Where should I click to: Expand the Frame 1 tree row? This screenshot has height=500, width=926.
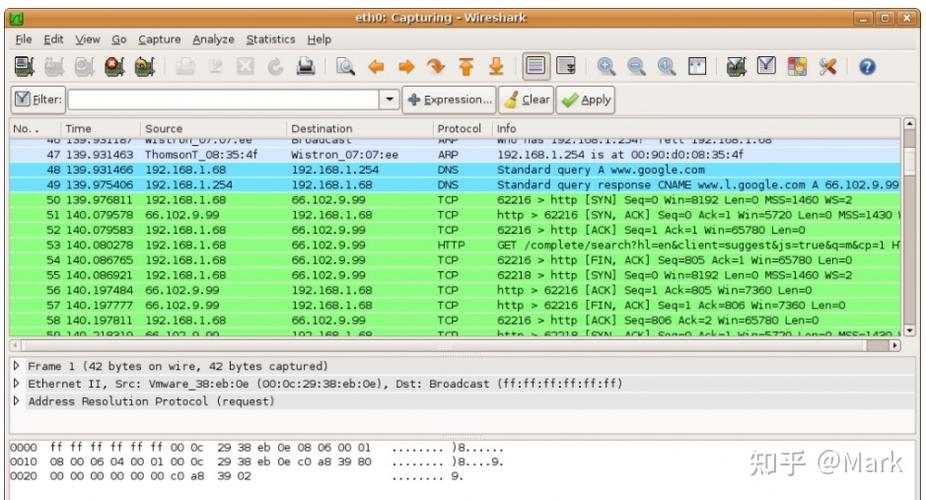tap(17, 366)
